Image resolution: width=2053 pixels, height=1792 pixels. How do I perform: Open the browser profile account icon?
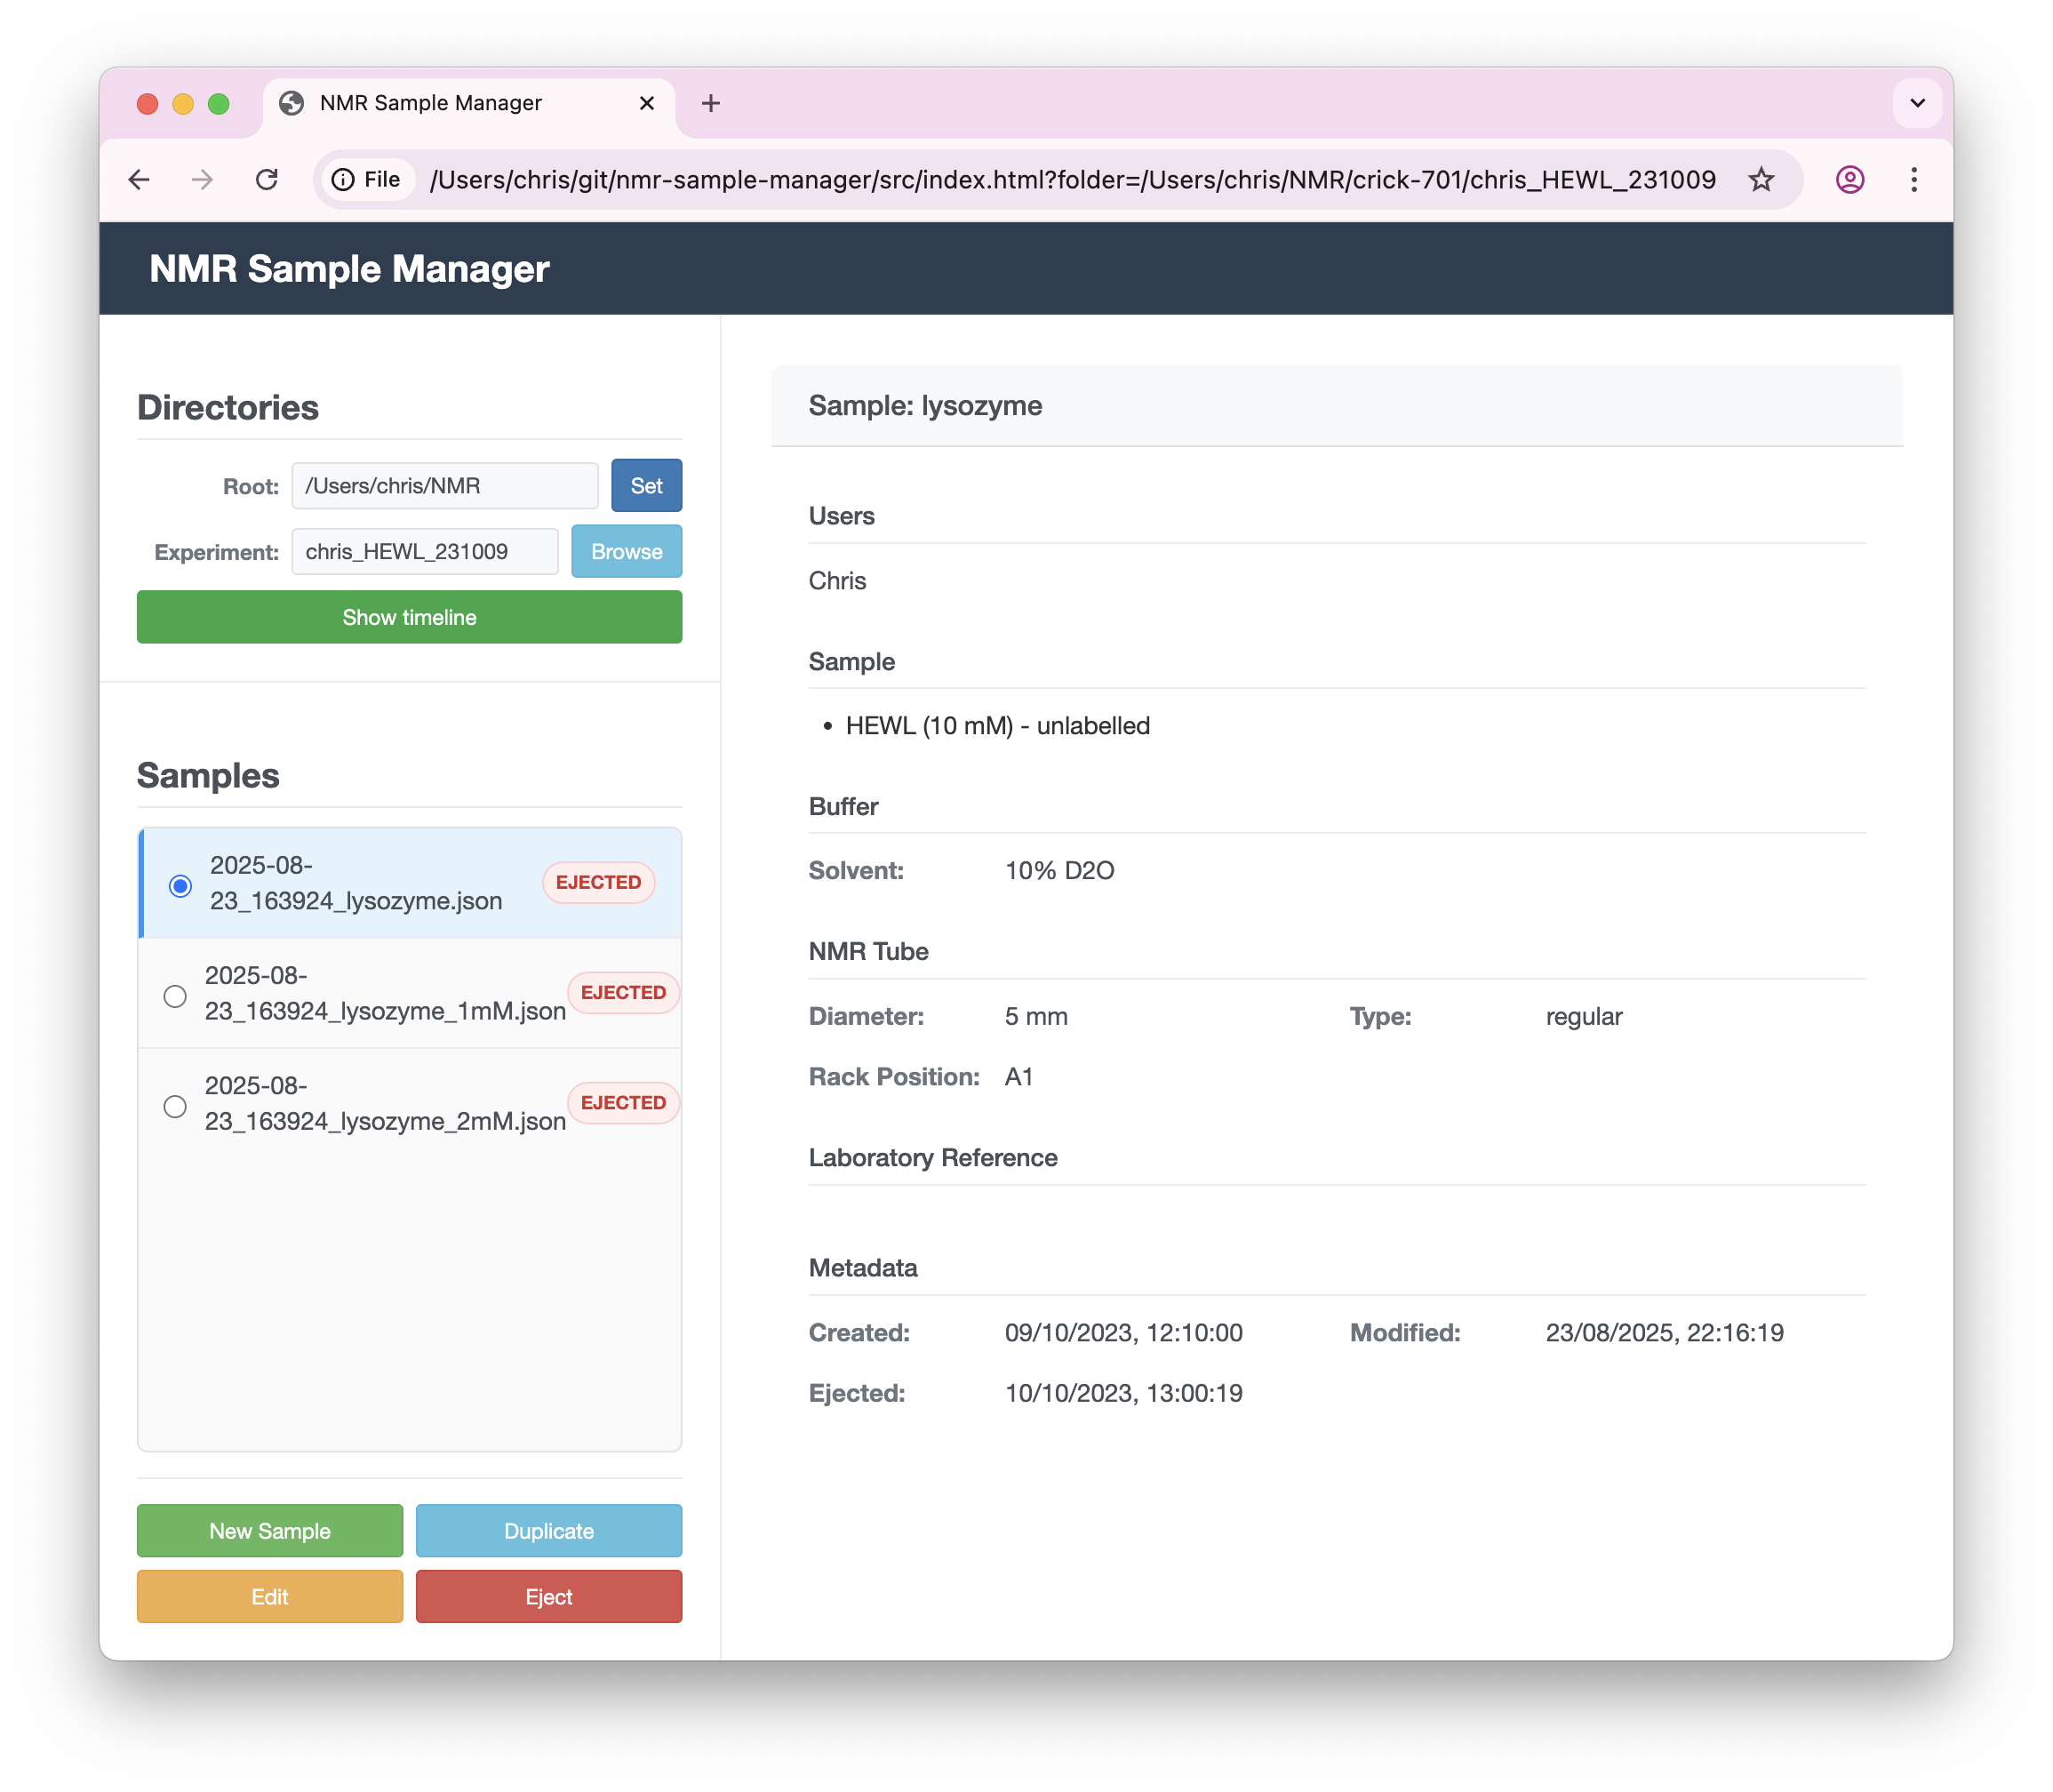coord(1850,179)
